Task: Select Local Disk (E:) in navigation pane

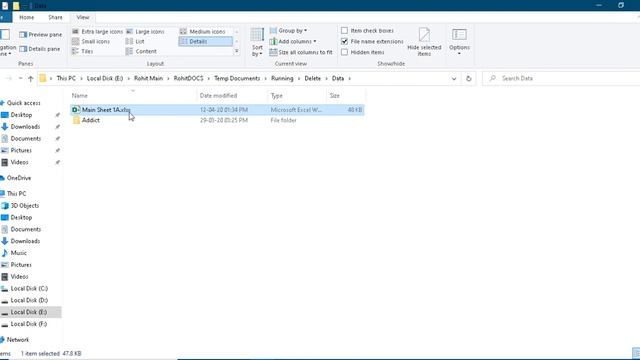Action: click(31, 312)
